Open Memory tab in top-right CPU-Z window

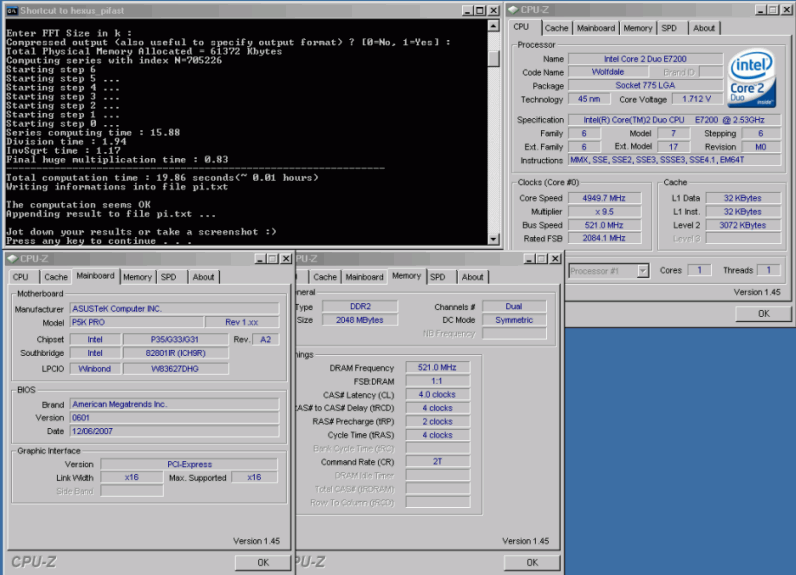click(x=638, y=28)
